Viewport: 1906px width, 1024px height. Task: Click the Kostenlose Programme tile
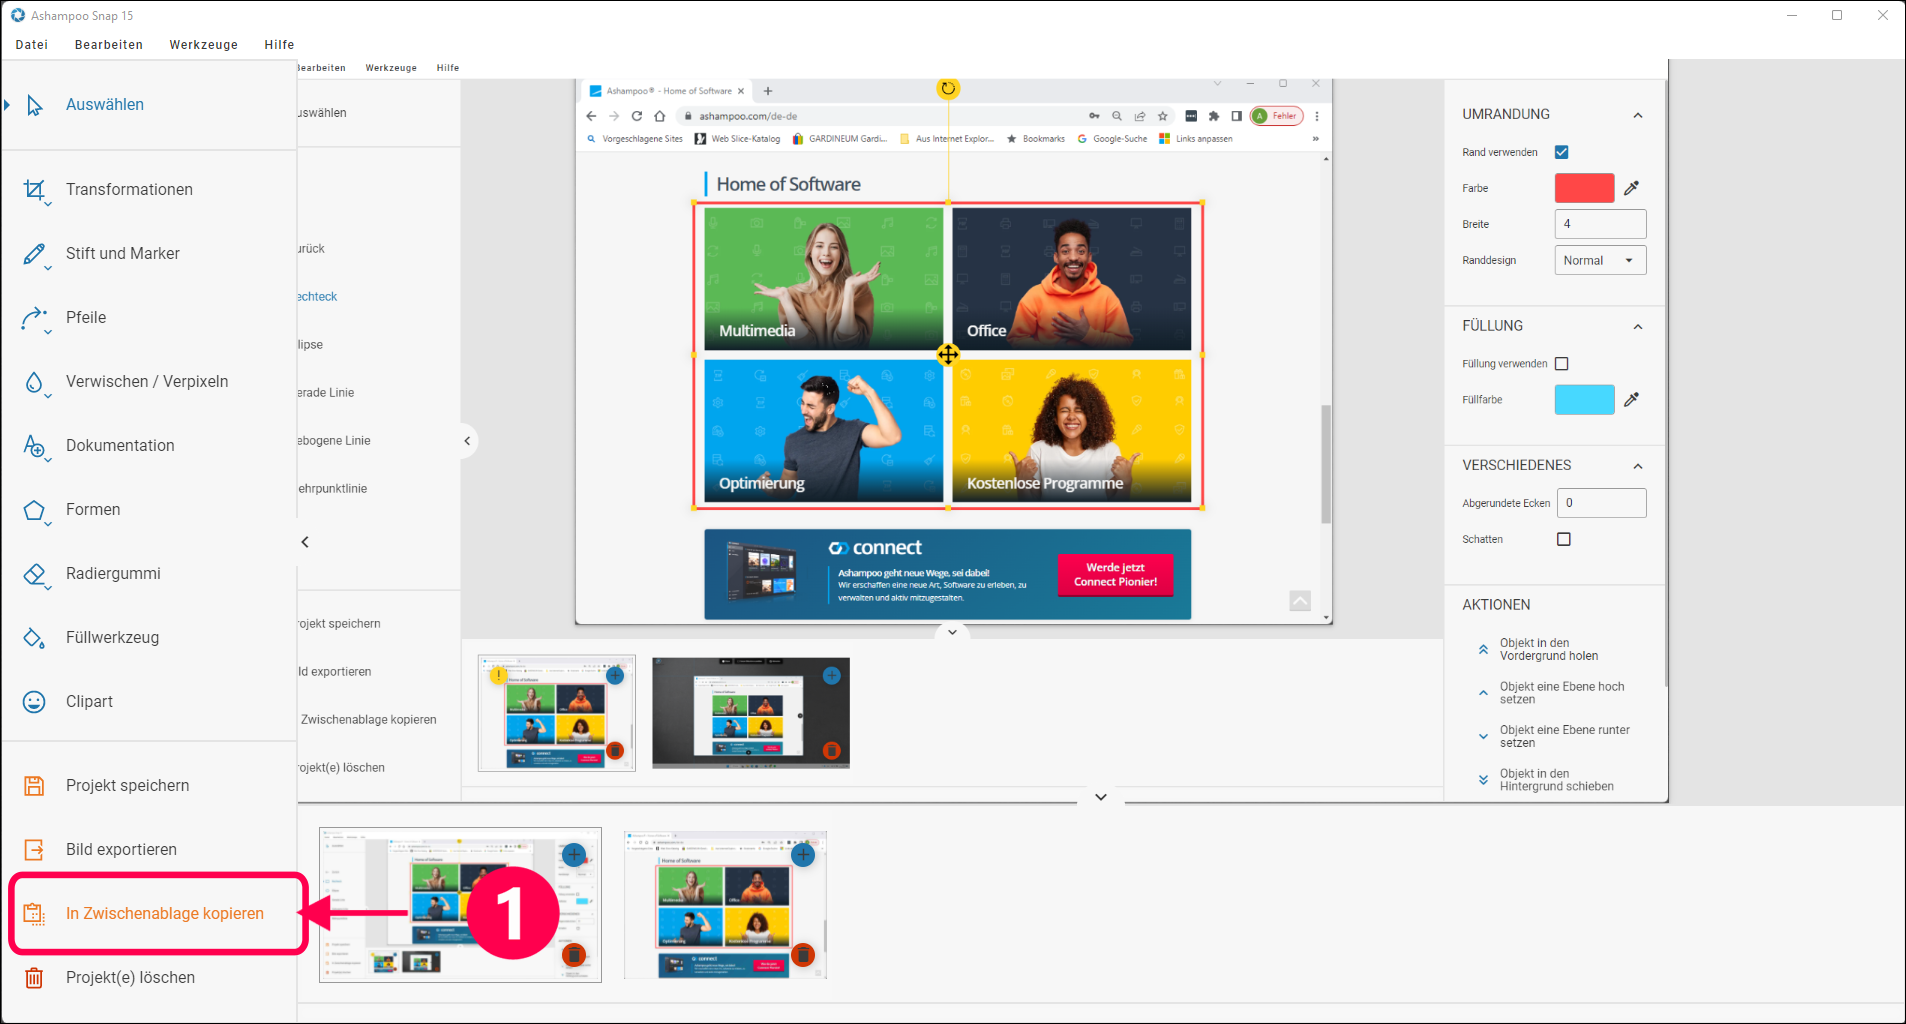coord(1071,431)
